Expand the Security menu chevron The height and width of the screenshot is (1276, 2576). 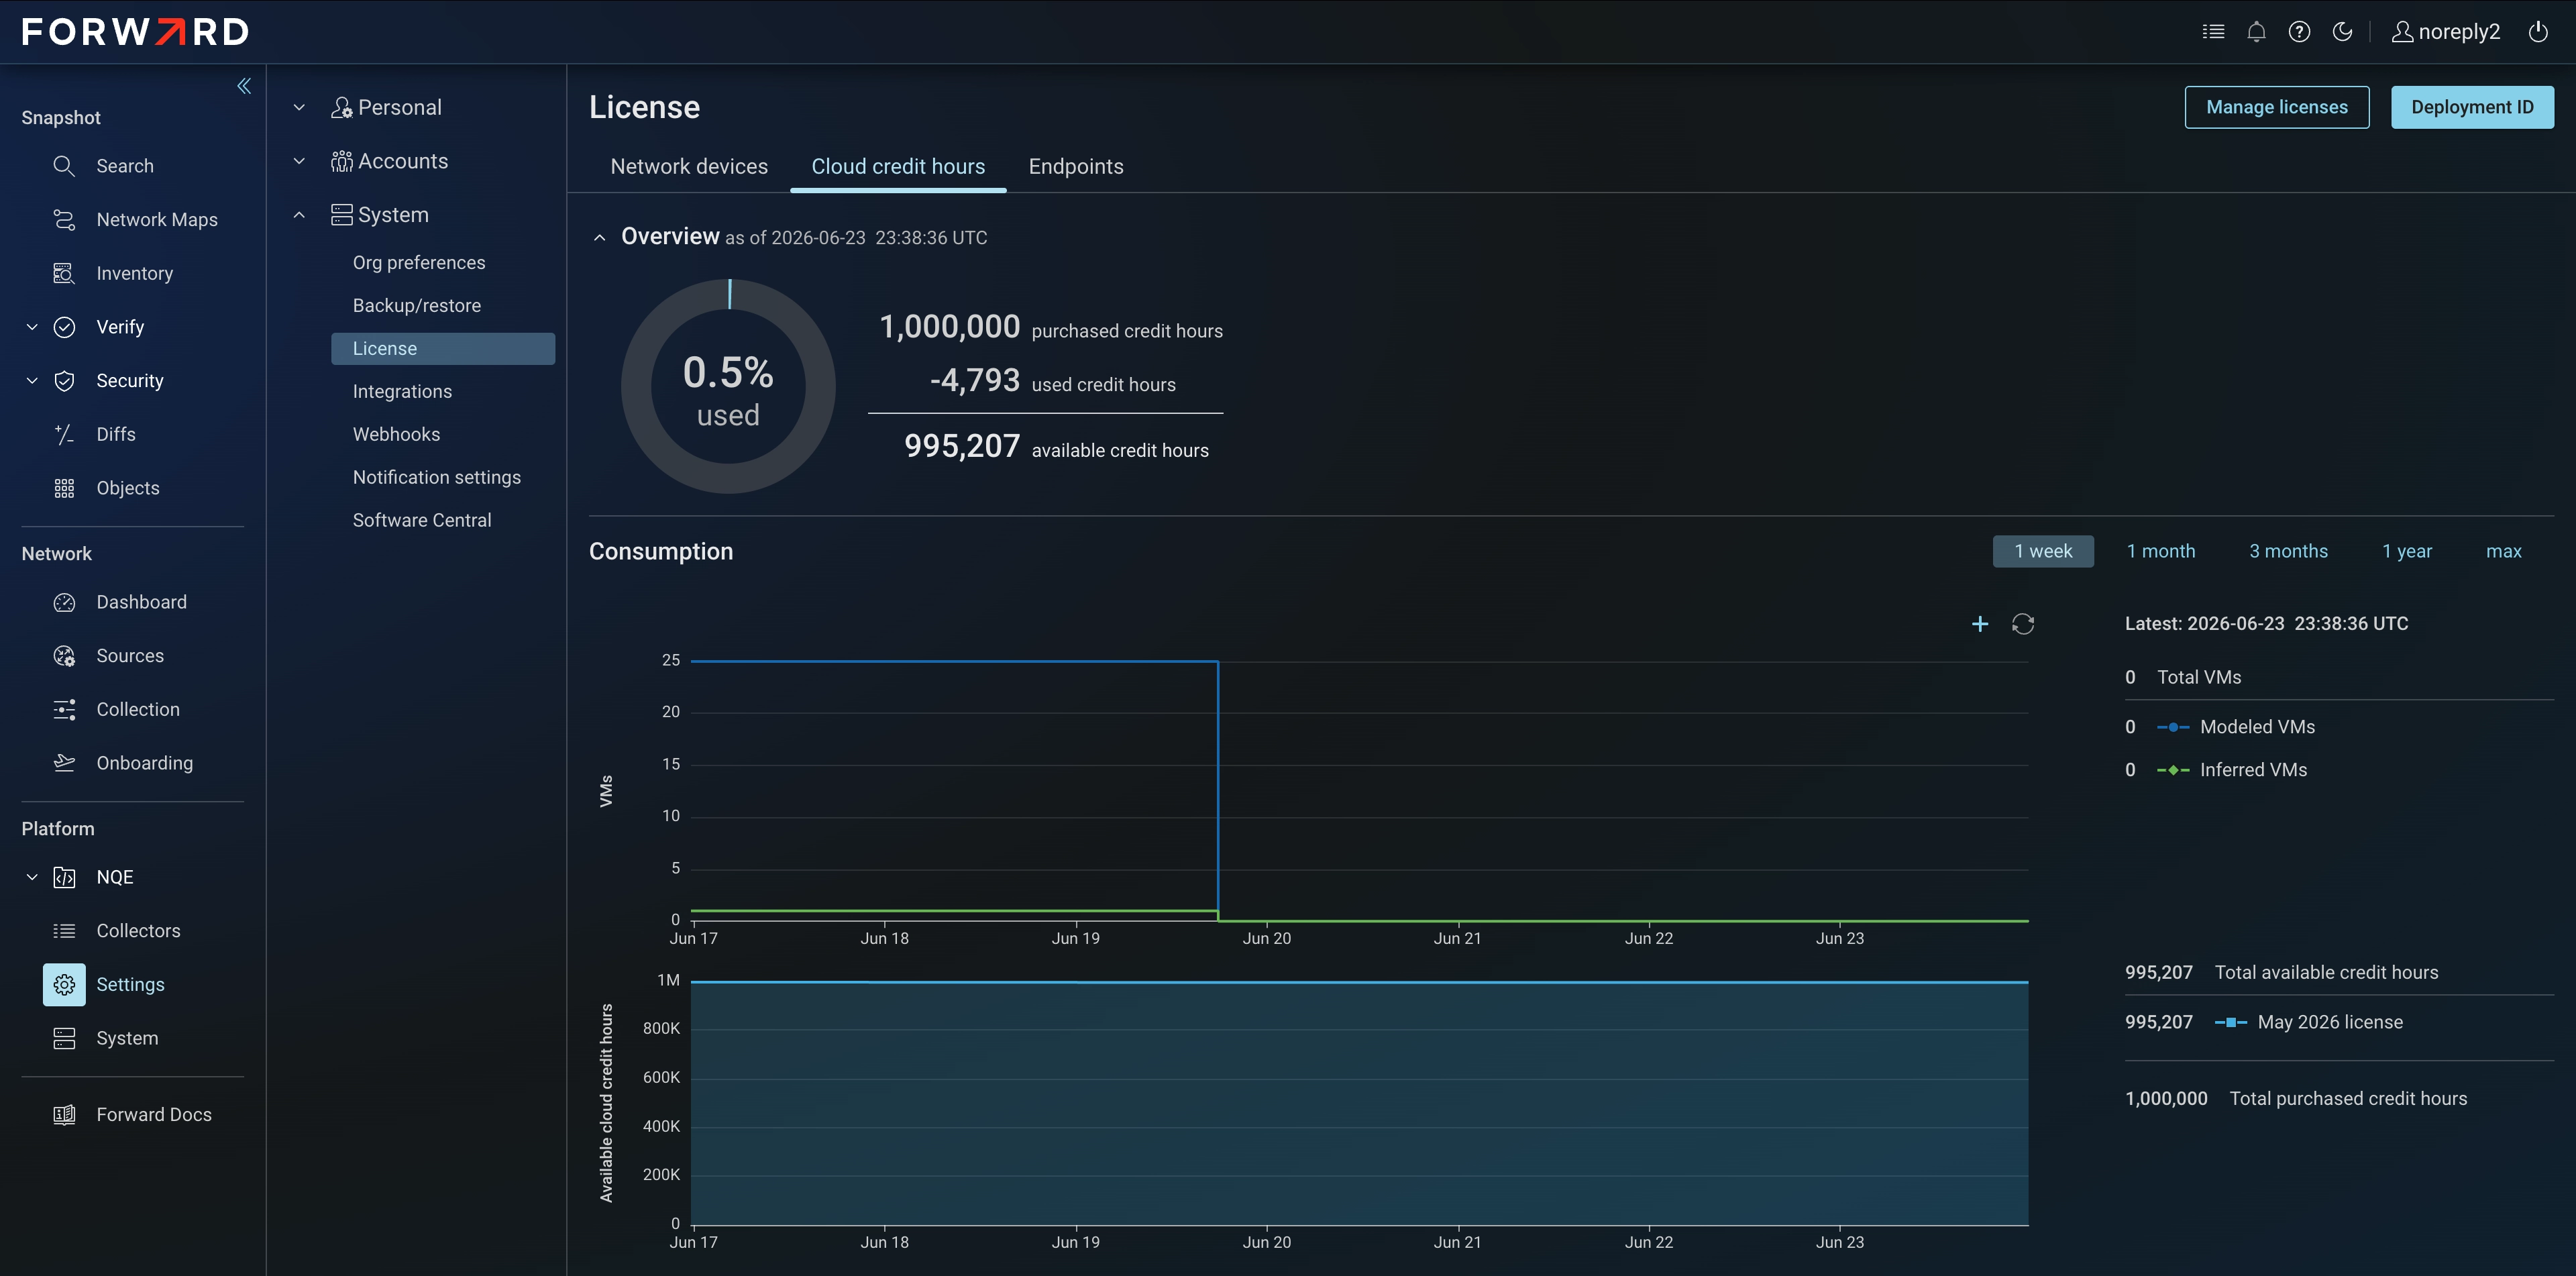point(32,381)
